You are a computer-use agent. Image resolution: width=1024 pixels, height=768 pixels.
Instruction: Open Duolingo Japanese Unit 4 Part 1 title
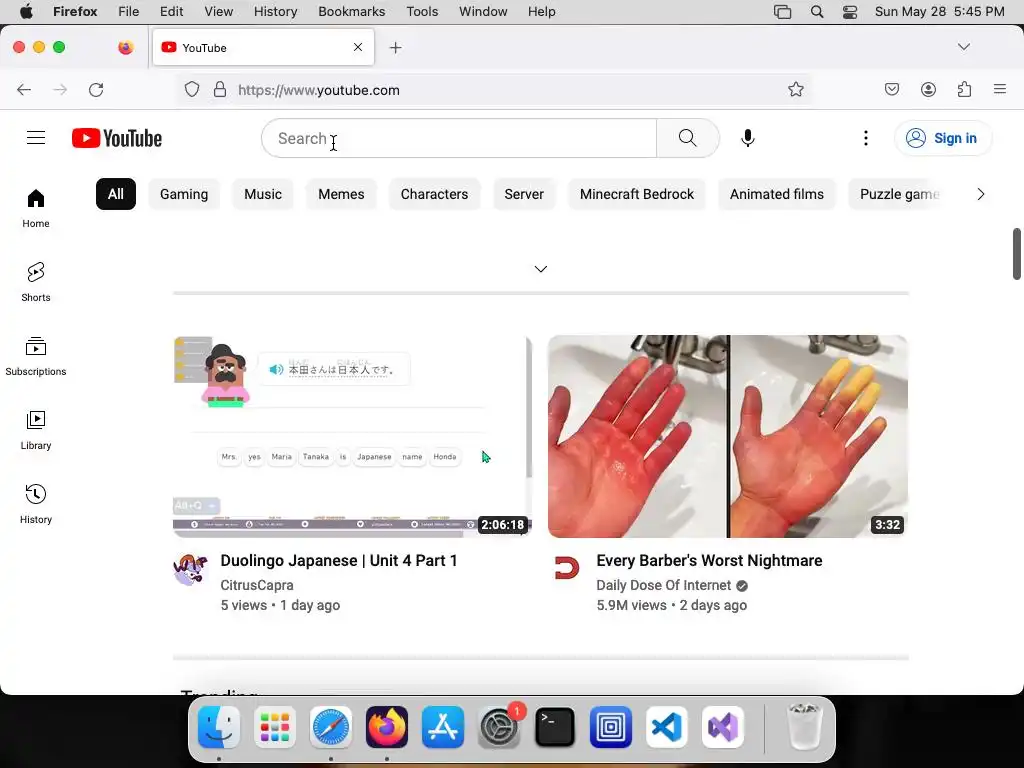339,560
